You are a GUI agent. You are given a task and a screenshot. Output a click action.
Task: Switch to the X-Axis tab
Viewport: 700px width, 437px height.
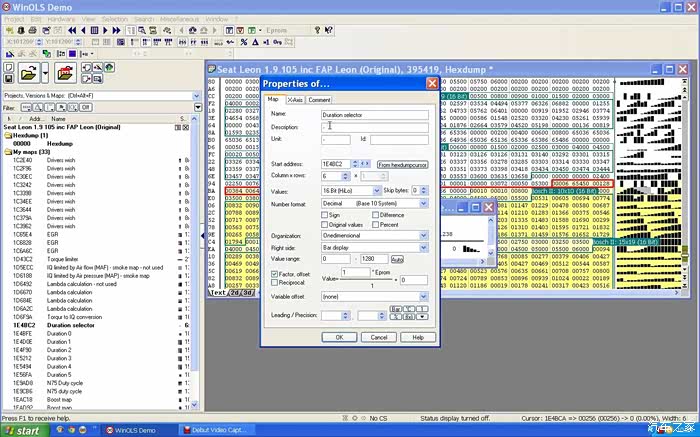pyautogui.click(x=296, y=100)
